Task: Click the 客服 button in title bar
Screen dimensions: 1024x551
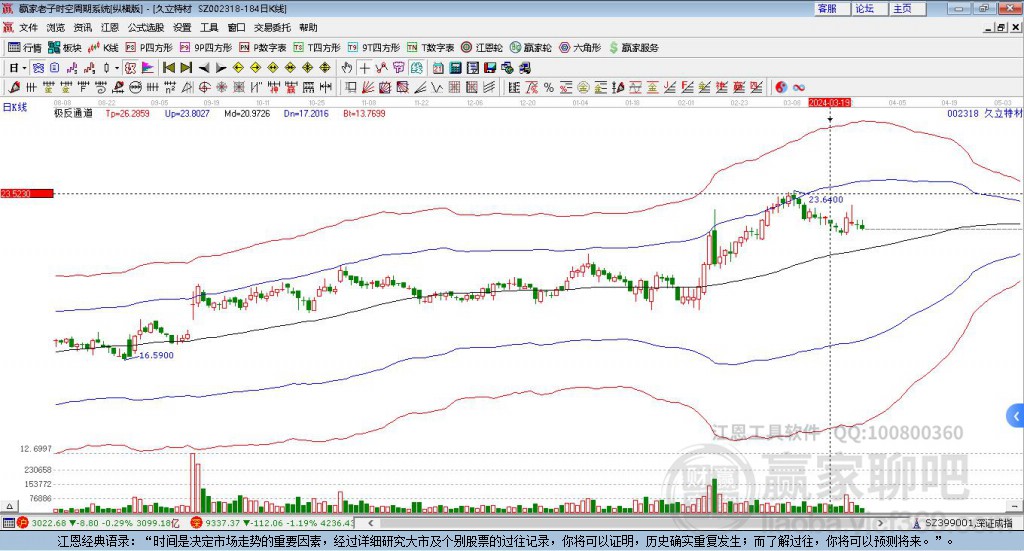Action: pos(831,8)
